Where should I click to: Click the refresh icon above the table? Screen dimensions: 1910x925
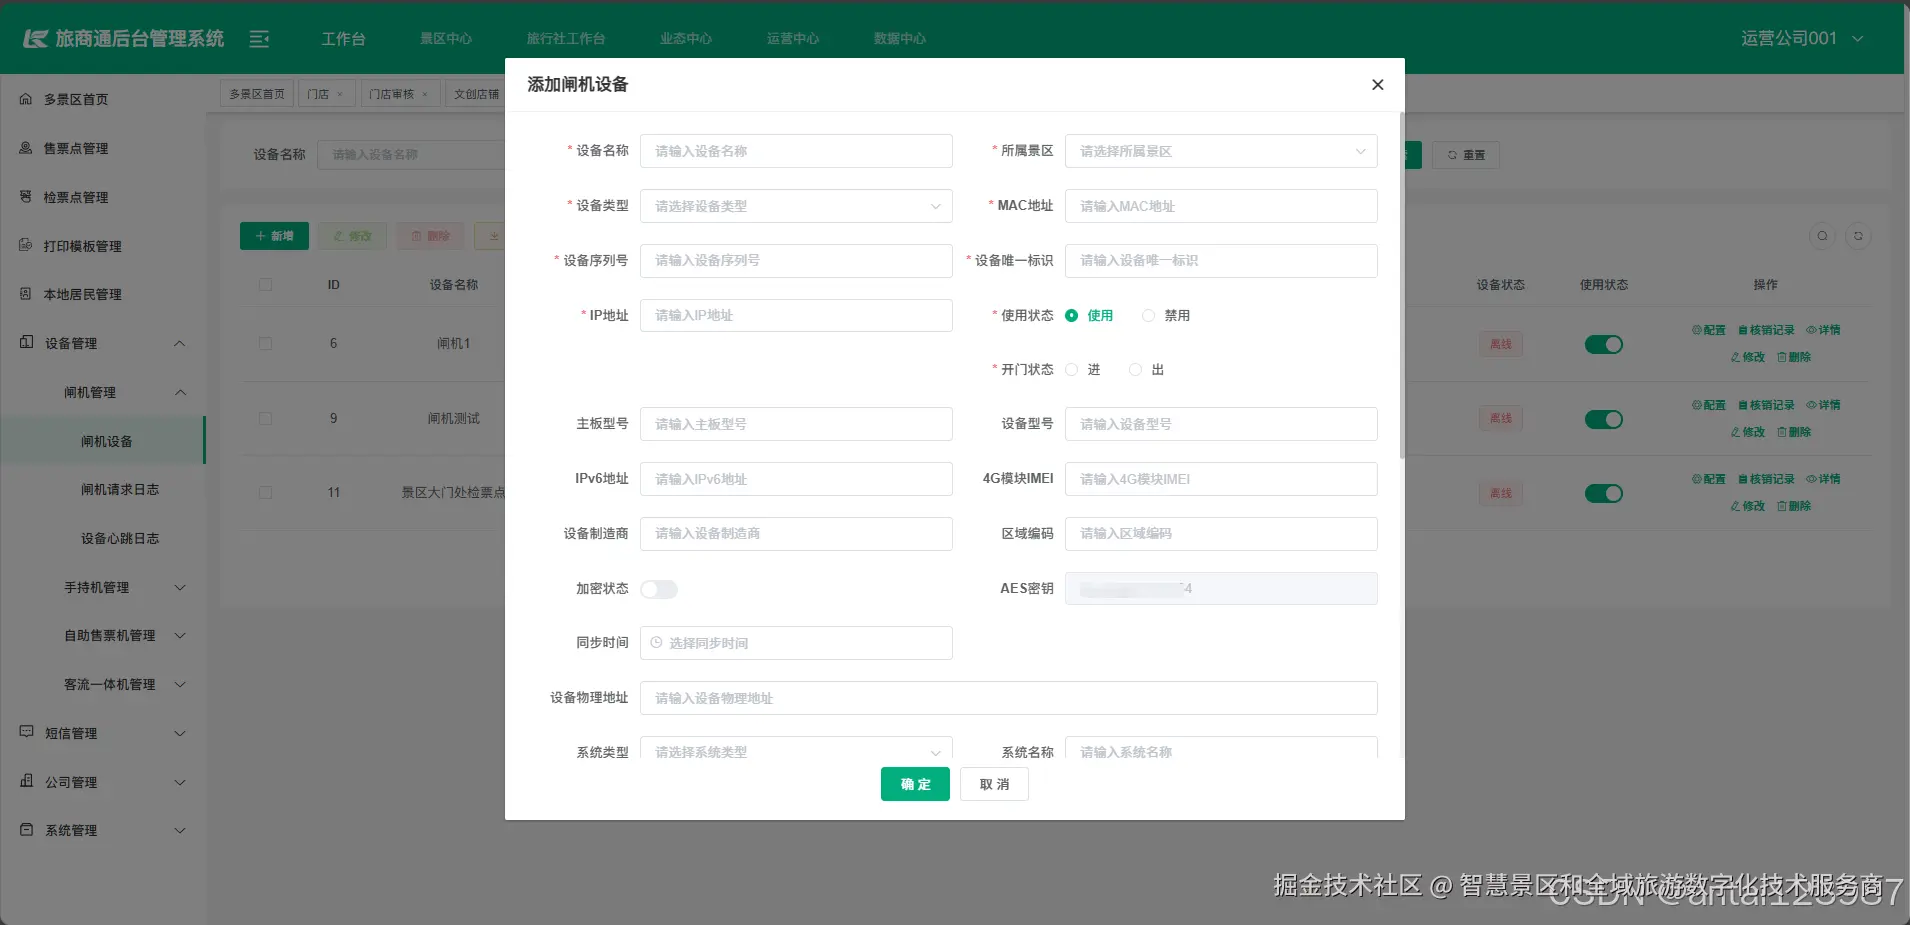tap(1858, 236)
